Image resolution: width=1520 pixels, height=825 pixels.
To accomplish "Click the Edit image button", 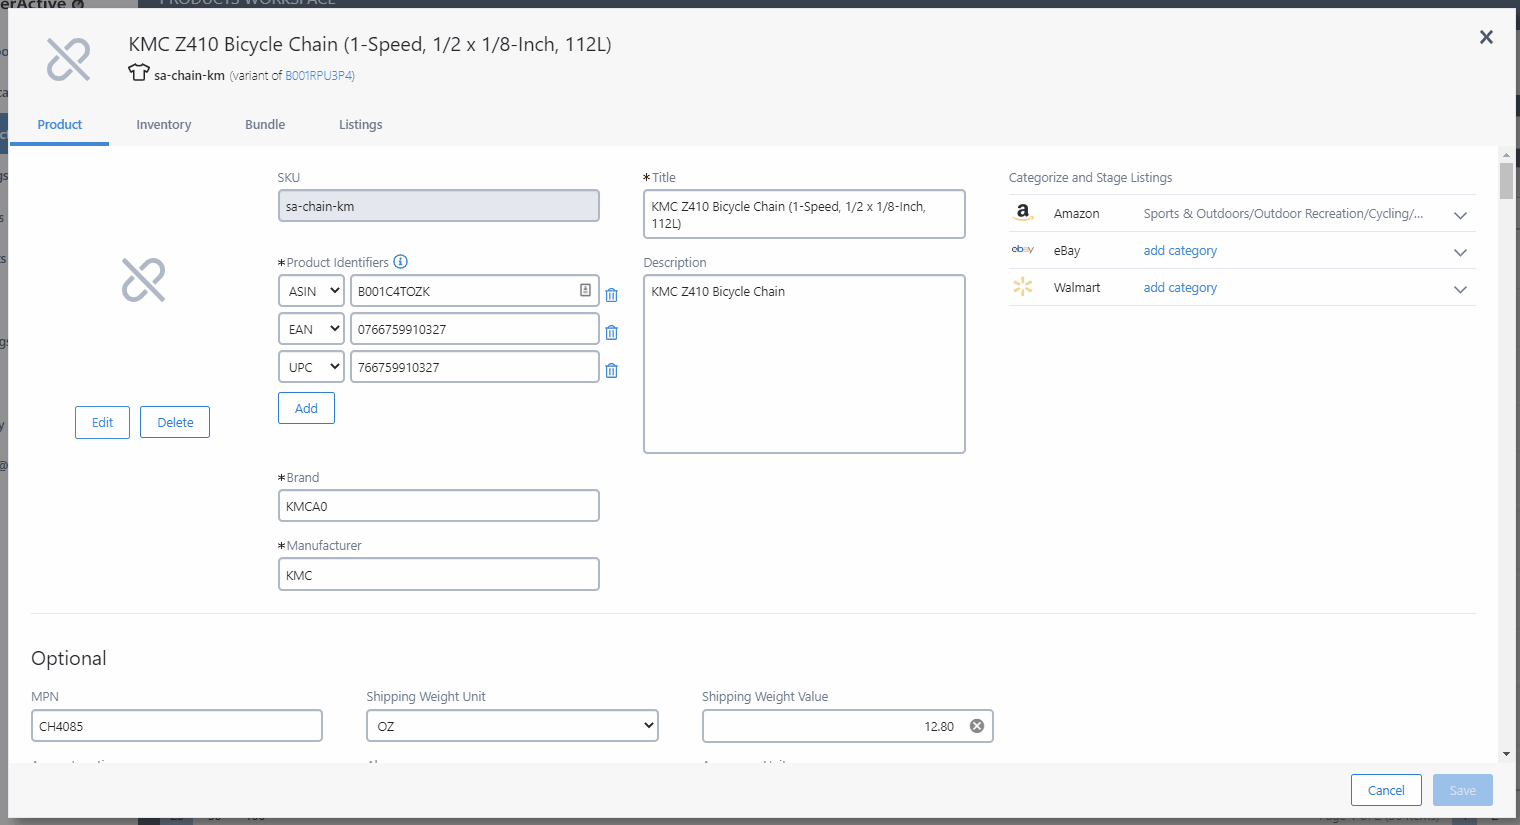I will click(102, 422).
